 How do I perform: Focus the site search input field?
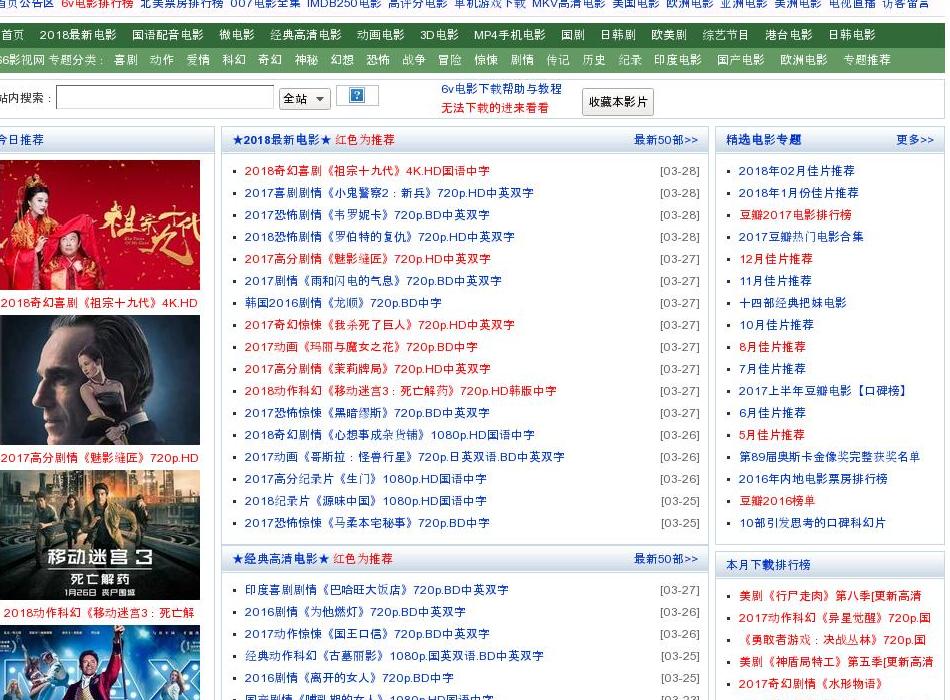point(165,98)
